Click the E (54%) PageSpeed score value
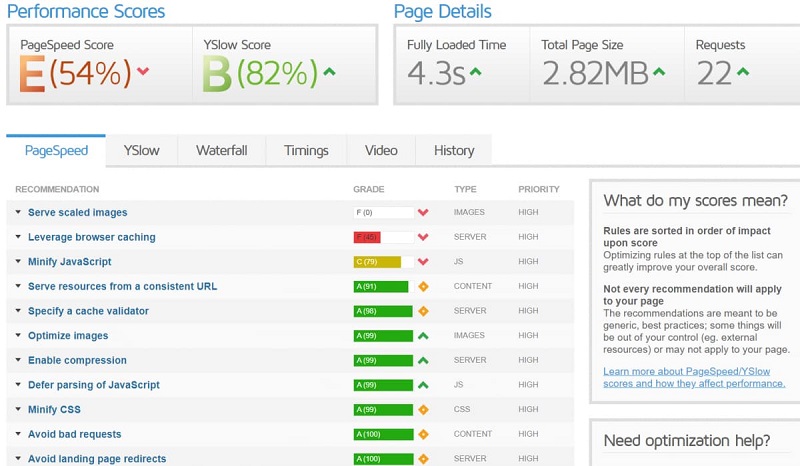800x466 pixels. click(76, 73)
